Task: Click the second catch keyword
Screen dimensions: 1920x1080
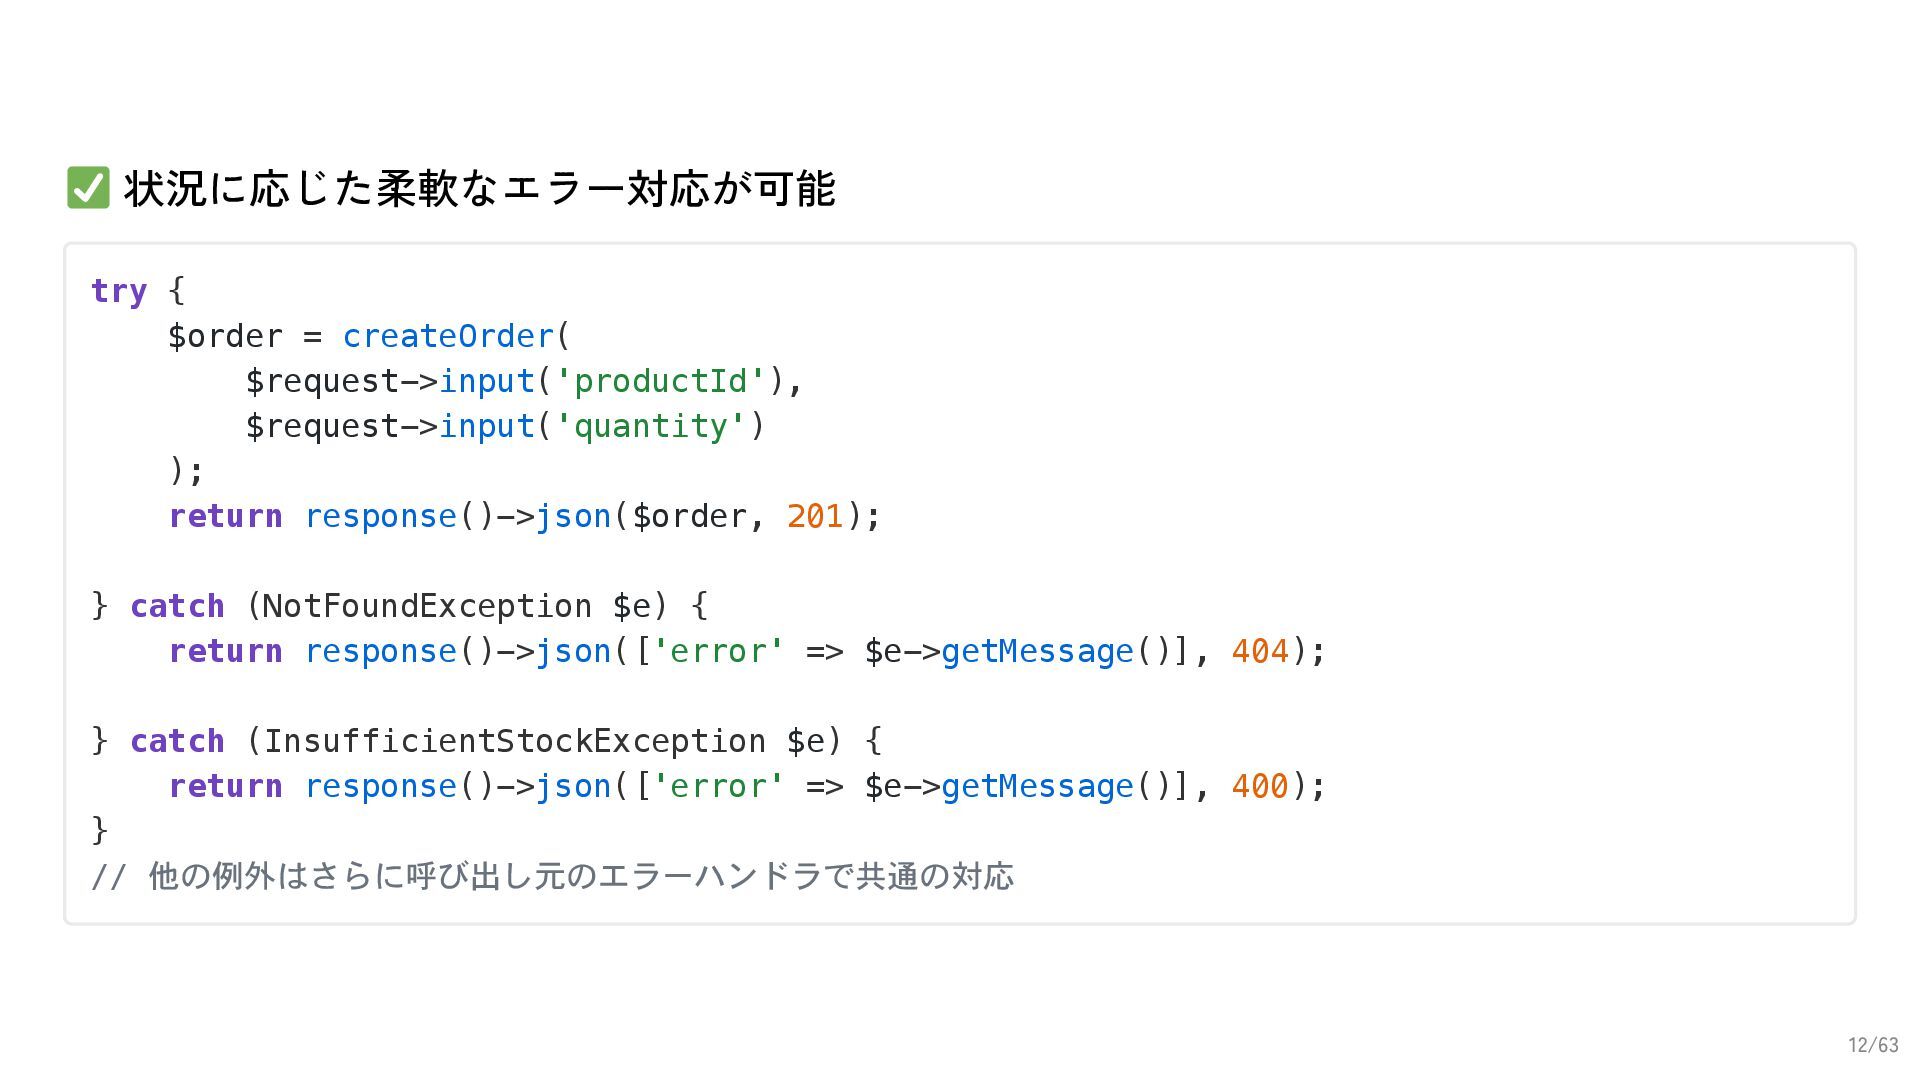Action: coord(177,741)
